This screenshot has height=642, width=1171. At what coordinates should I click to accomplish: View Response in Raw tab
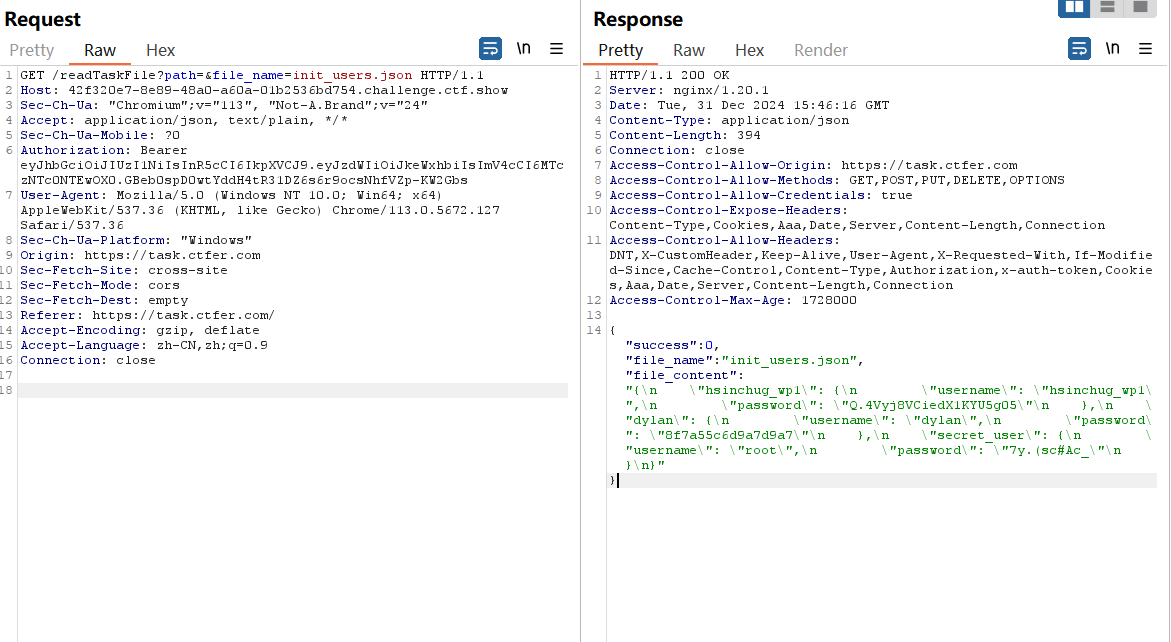point(689,50)
